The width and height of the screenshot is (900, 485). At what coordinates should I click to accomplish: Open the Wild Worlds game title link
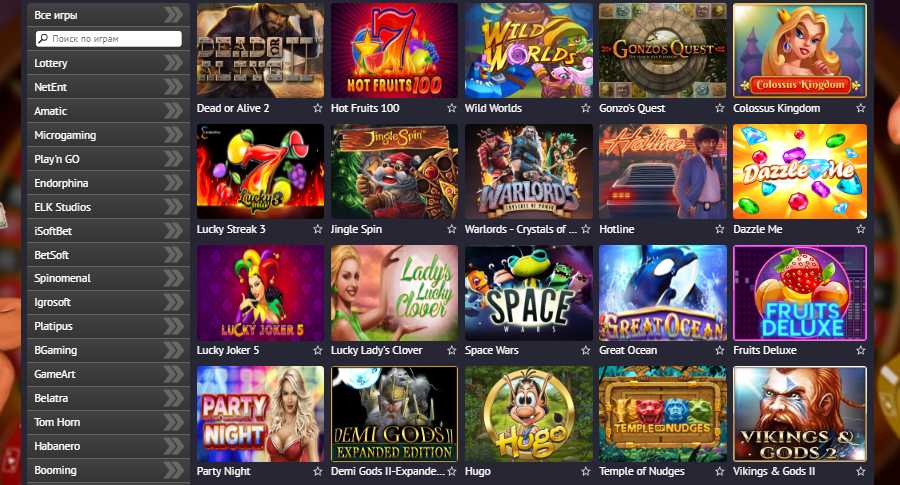(493, 108)
